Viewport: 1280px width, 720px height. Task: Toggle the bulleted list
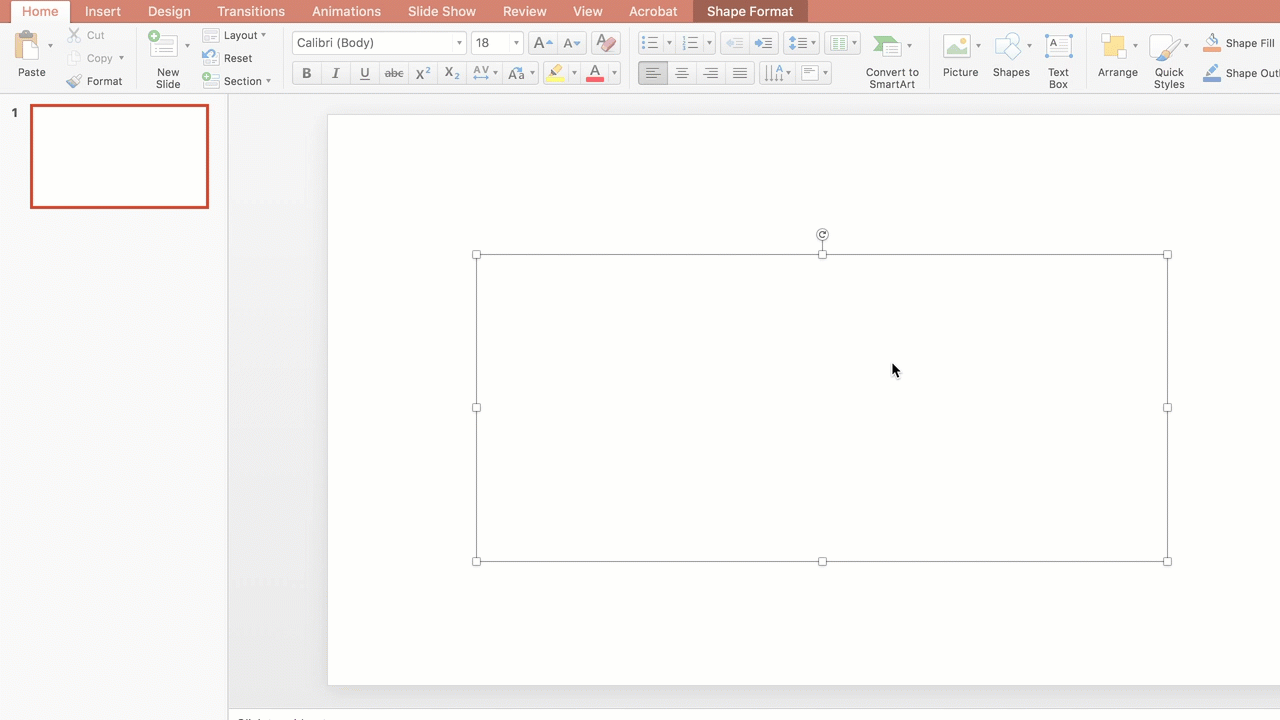click(x=649, y=42)
